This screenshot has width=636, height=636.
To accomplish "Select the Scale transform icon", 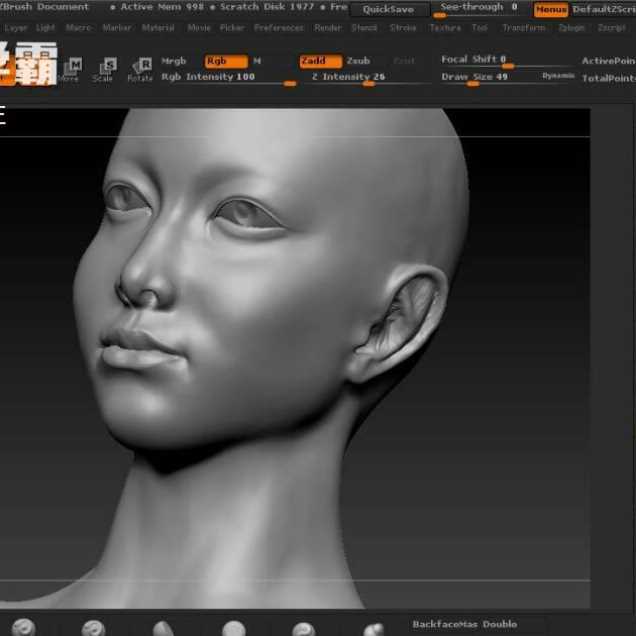I will pos(105,69).
